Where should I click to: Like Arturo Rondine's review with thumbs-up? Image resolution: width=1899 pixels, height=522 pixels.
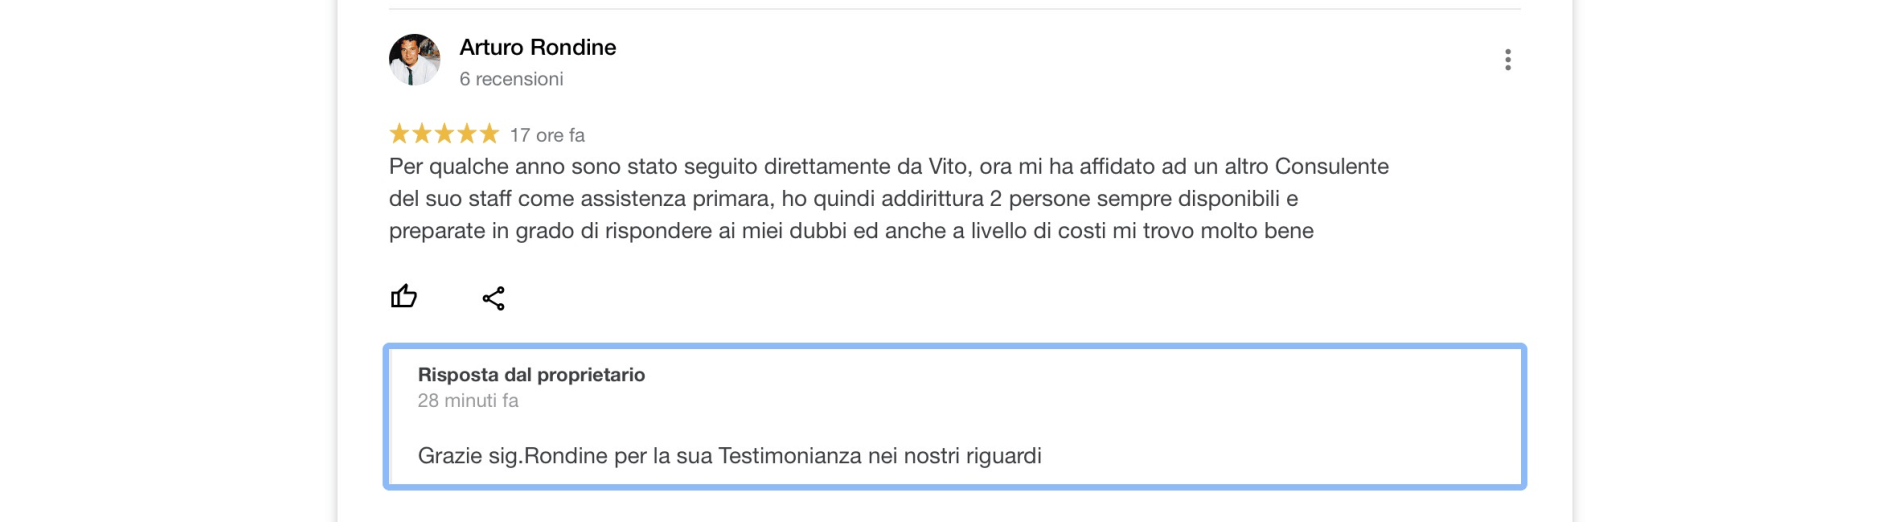(404, 296)
